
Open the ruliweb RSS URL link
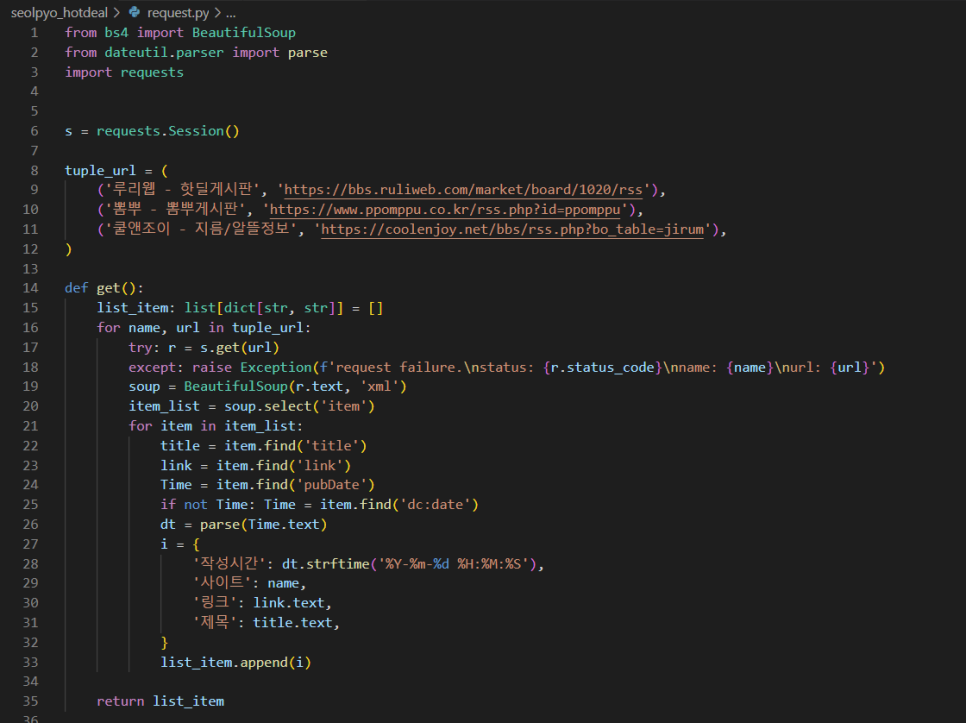(463, 190)
